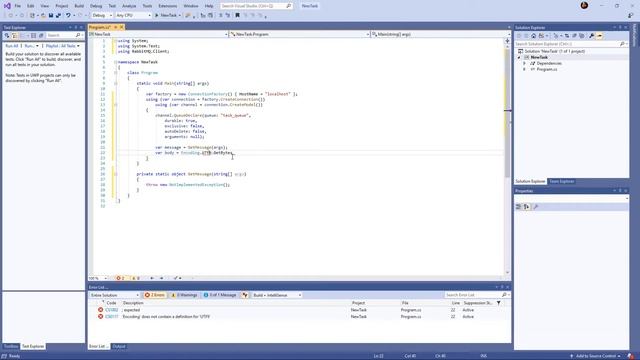
Task: Switch to the Toolbox tab
Action: tap(11, 346)
